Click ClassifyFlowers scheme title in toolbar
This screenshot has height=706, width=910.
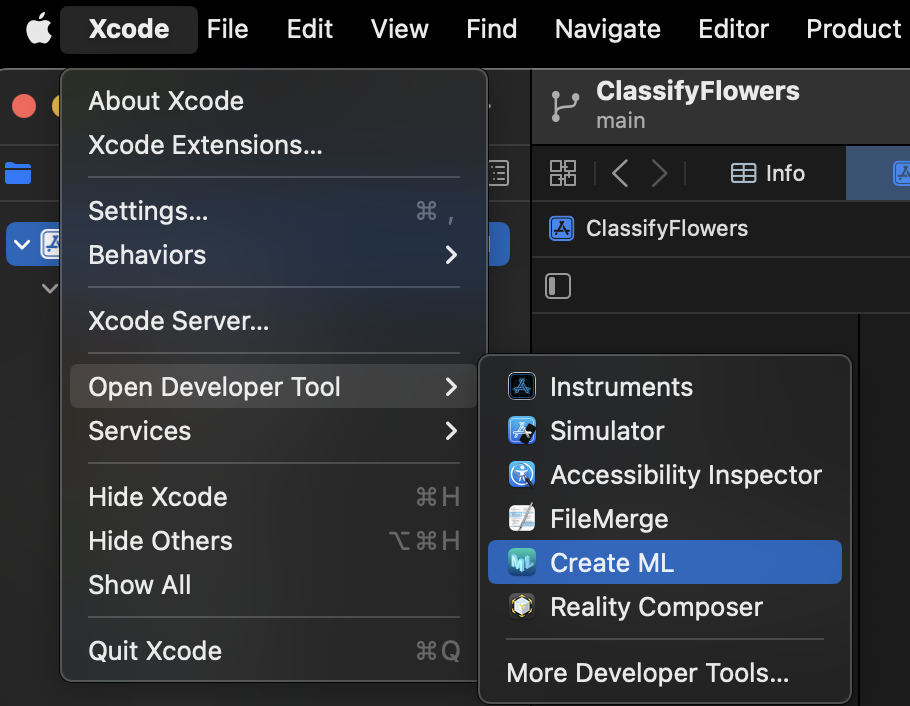[x=698, y=91]
